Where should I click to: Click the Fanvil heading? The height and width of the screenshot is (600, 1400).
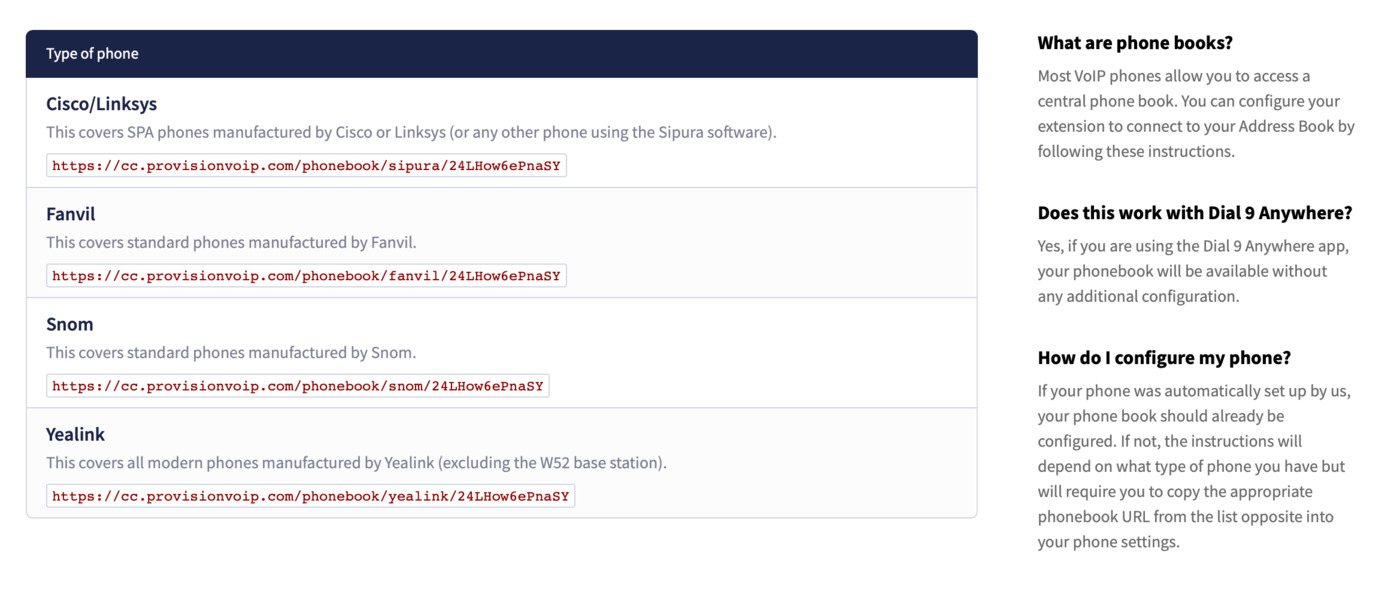point(70,214)
